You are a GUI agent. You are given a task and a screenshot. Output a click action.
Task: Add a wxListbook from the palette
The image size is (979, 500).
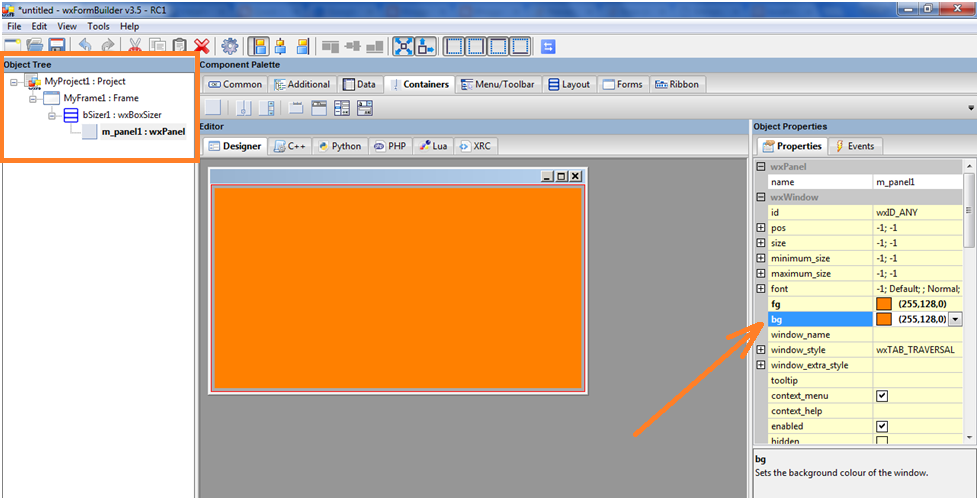(x=342, y=107)
